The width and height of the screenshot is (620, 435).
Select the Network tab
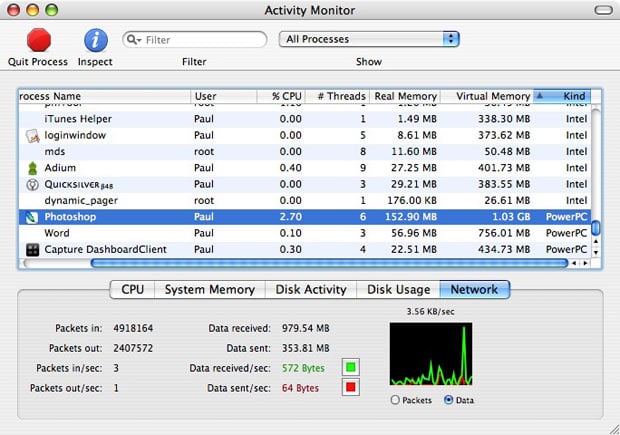(x=474, y=289)
